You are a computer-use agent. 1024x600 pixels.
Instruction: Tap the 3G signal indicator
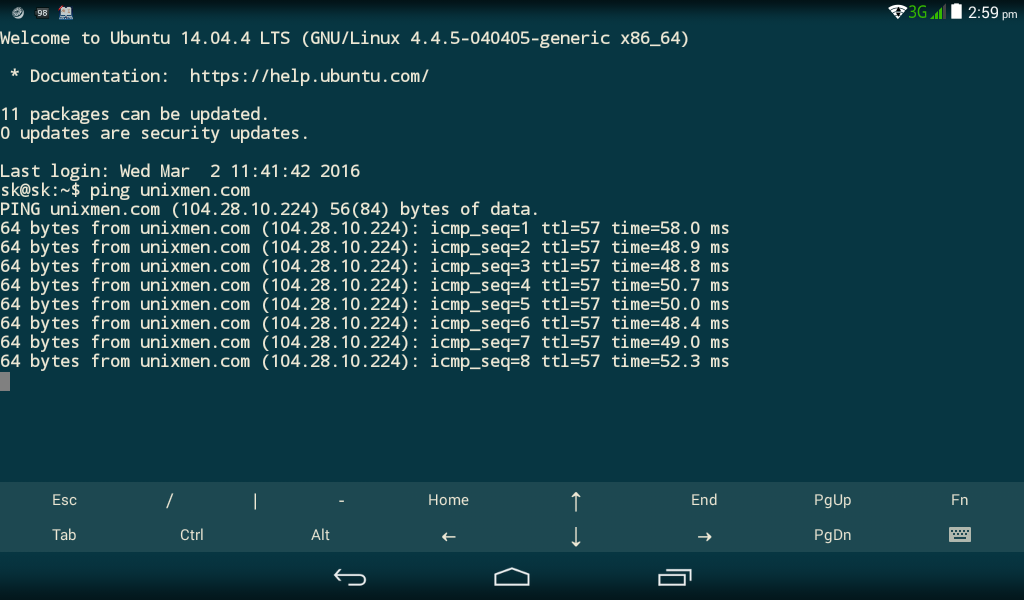pyautogui.click(x=926, y=12)
